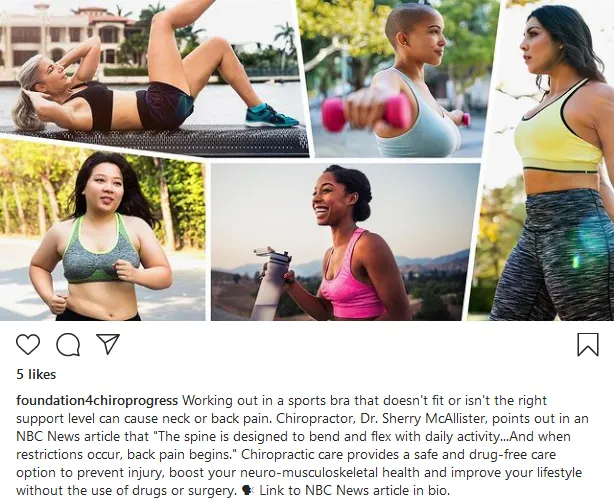
Task: Like the post with heart icon
Action: click(x=28, y=345)
